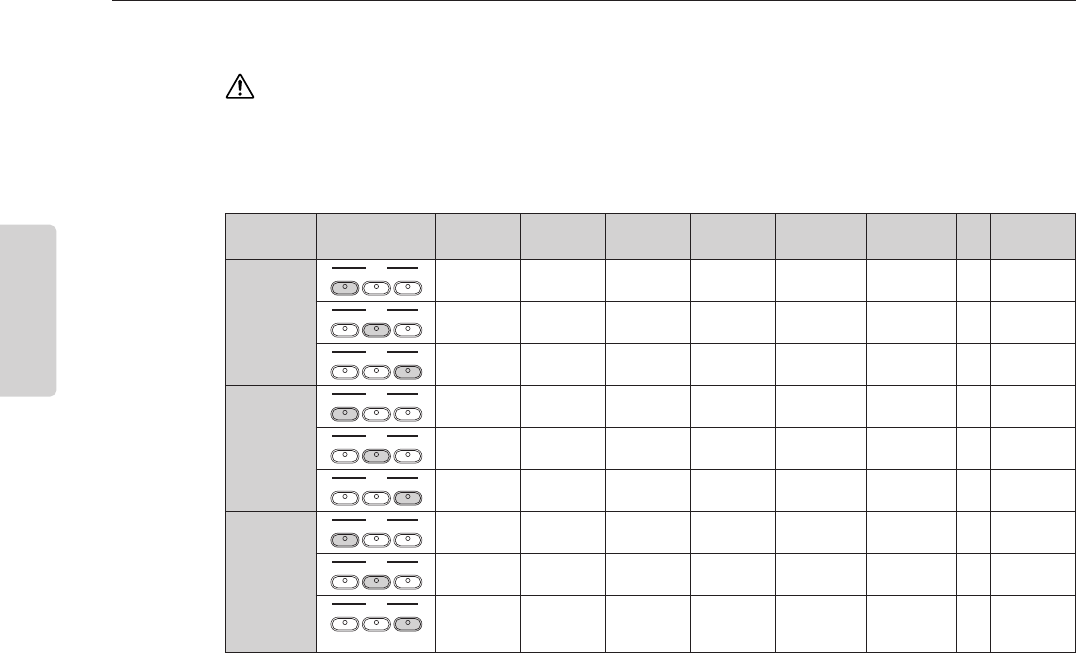Click the shaded button in the seventh table row
The height and width of the screenshot is (653, 1076).
(x=344, y=541)
